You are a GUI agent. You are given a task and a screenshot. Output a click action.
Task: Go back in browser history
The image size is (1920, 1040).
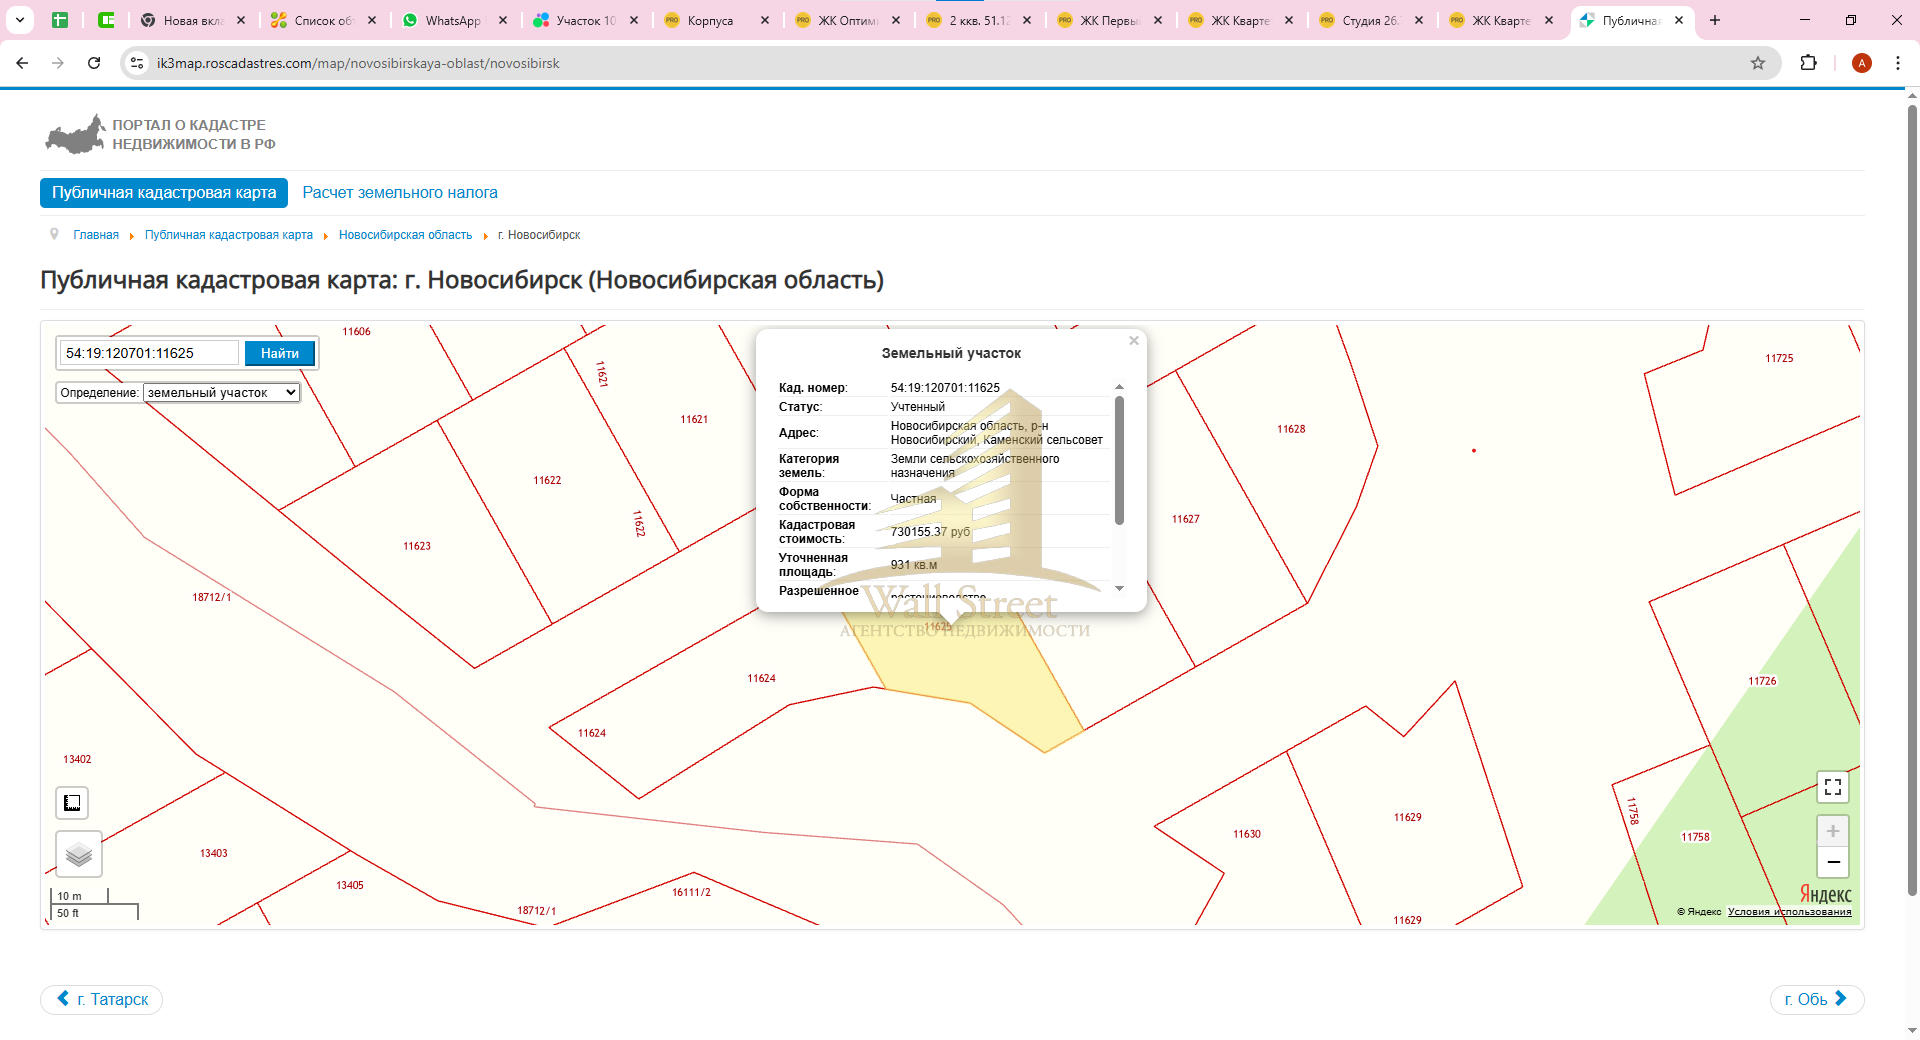pyautogui.click(x=22, y=63)
